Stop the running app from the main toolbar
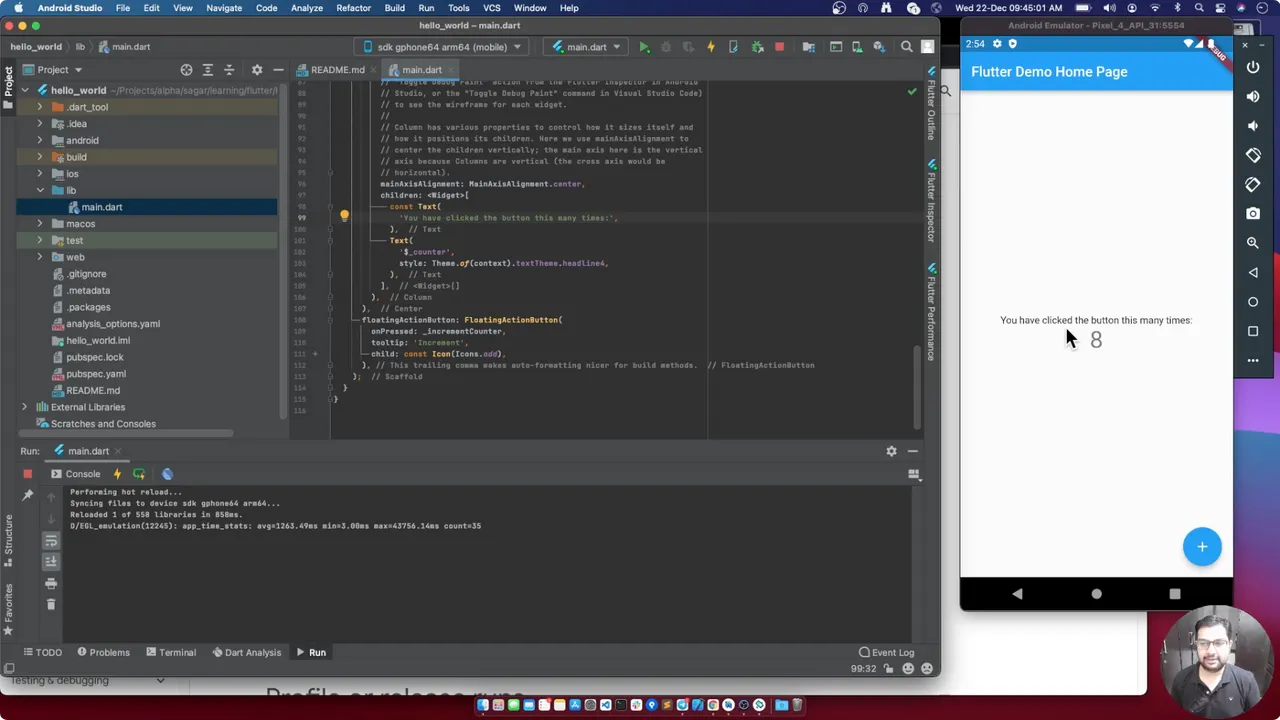This screenshot has height=720, width=1280. click(779, 47)
